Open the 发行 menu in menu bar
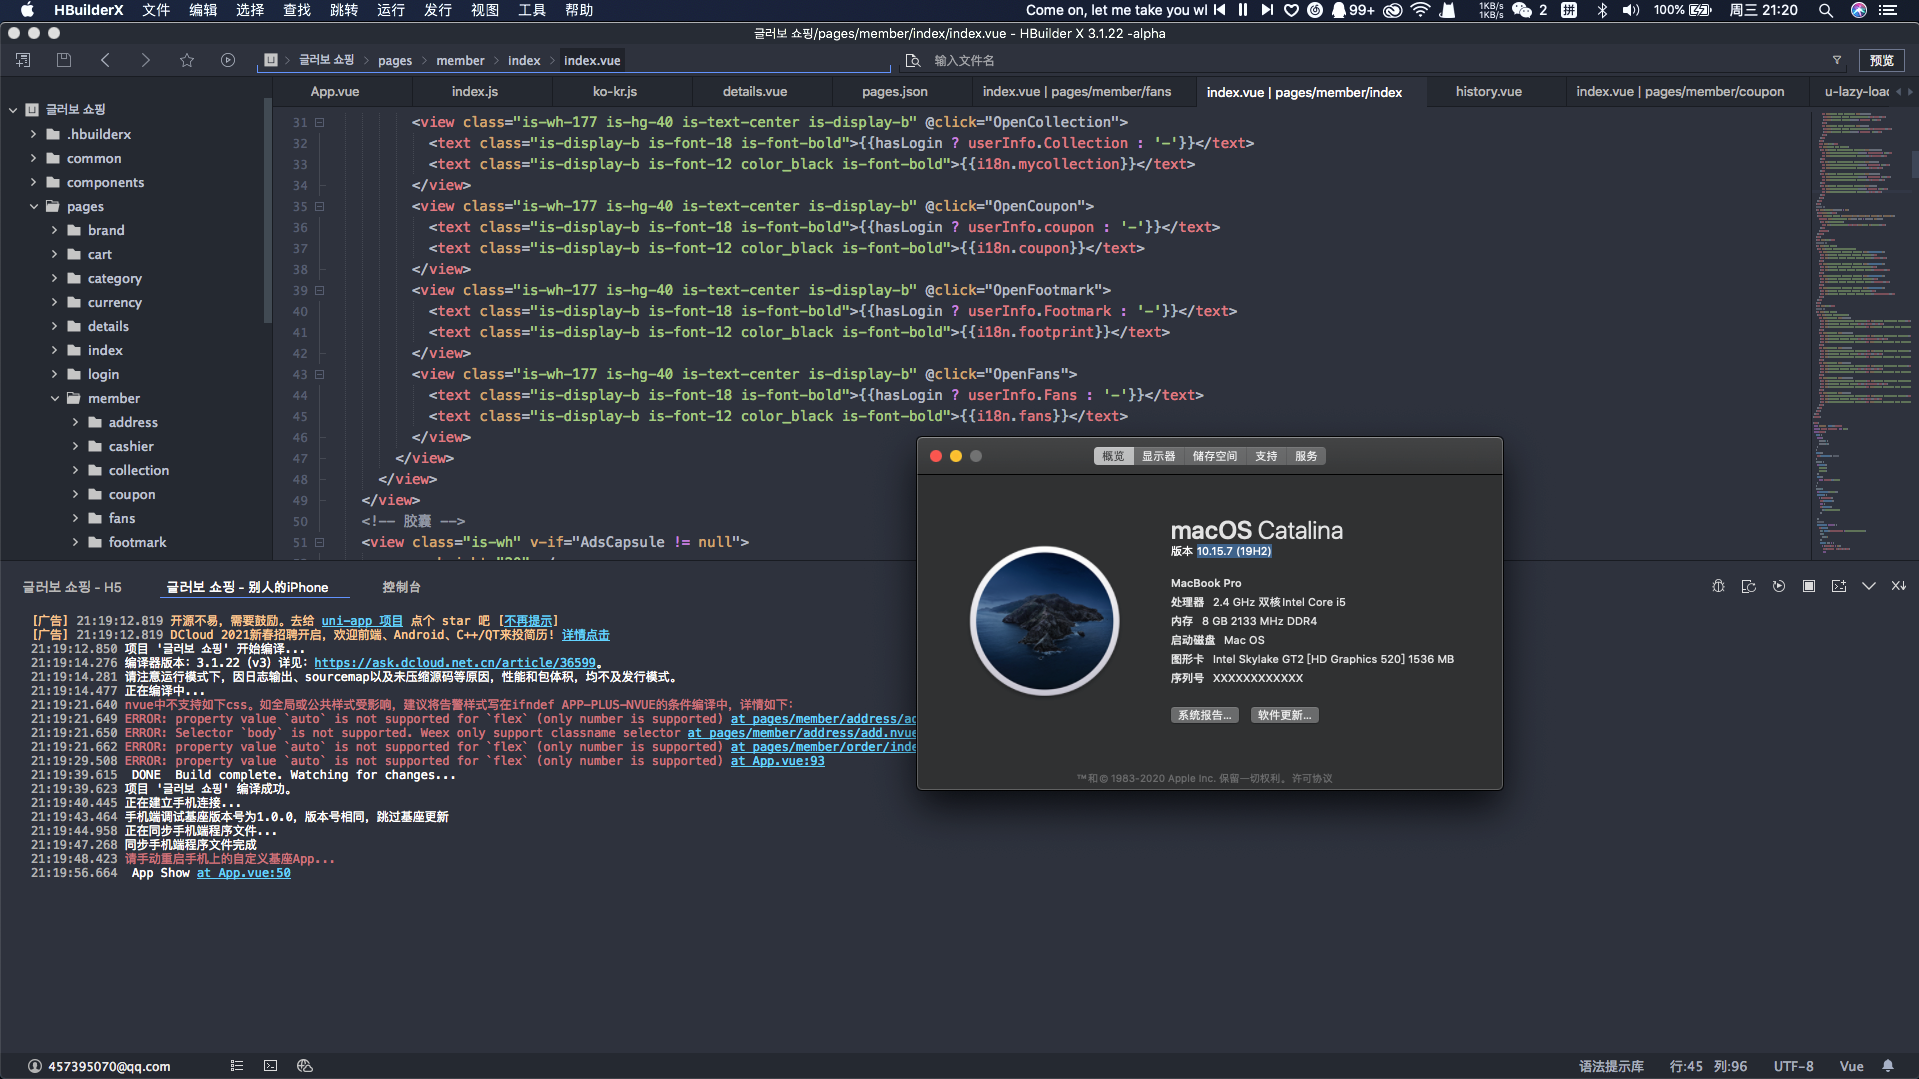Screen dimensions: 1919x1079 [438, 10]
